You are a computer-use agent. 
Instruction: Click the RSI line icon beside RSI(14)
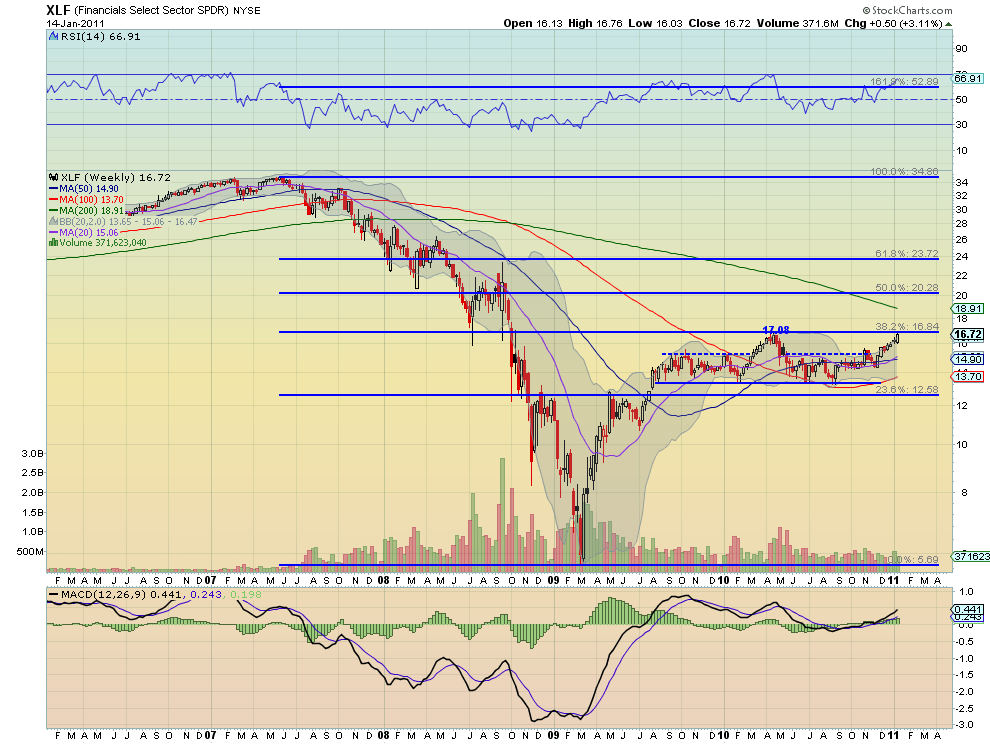54,37
